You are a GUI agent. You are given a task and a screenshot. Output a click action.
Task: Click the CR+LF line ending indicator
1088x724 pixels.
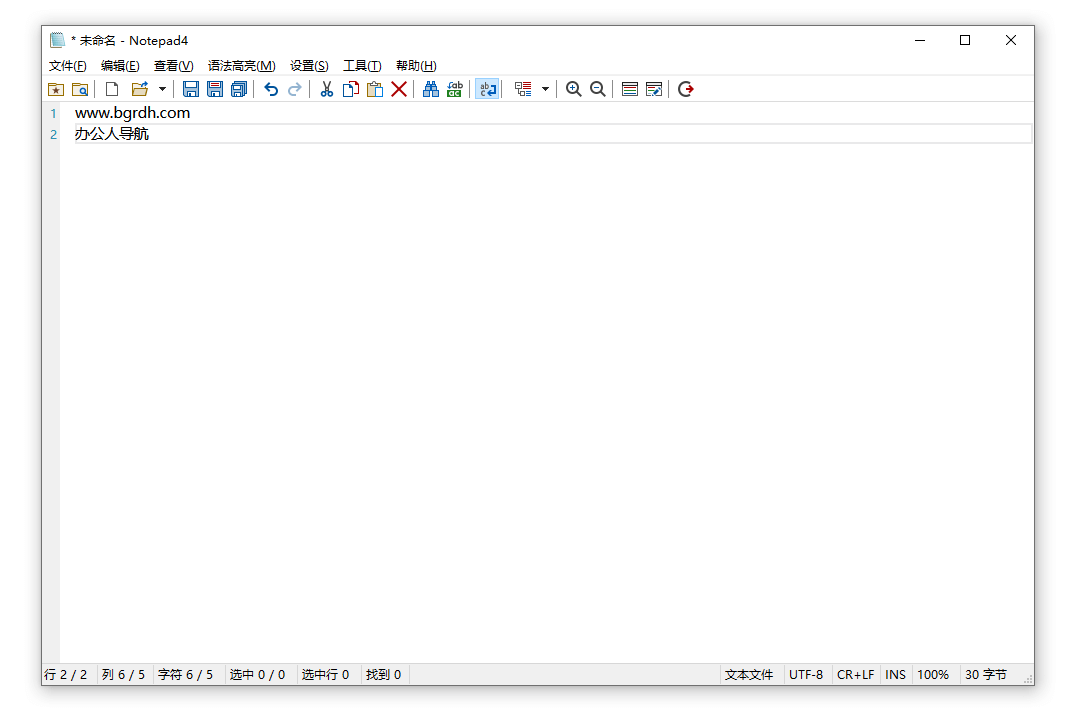pyautogui.click(x=855, y=674)
